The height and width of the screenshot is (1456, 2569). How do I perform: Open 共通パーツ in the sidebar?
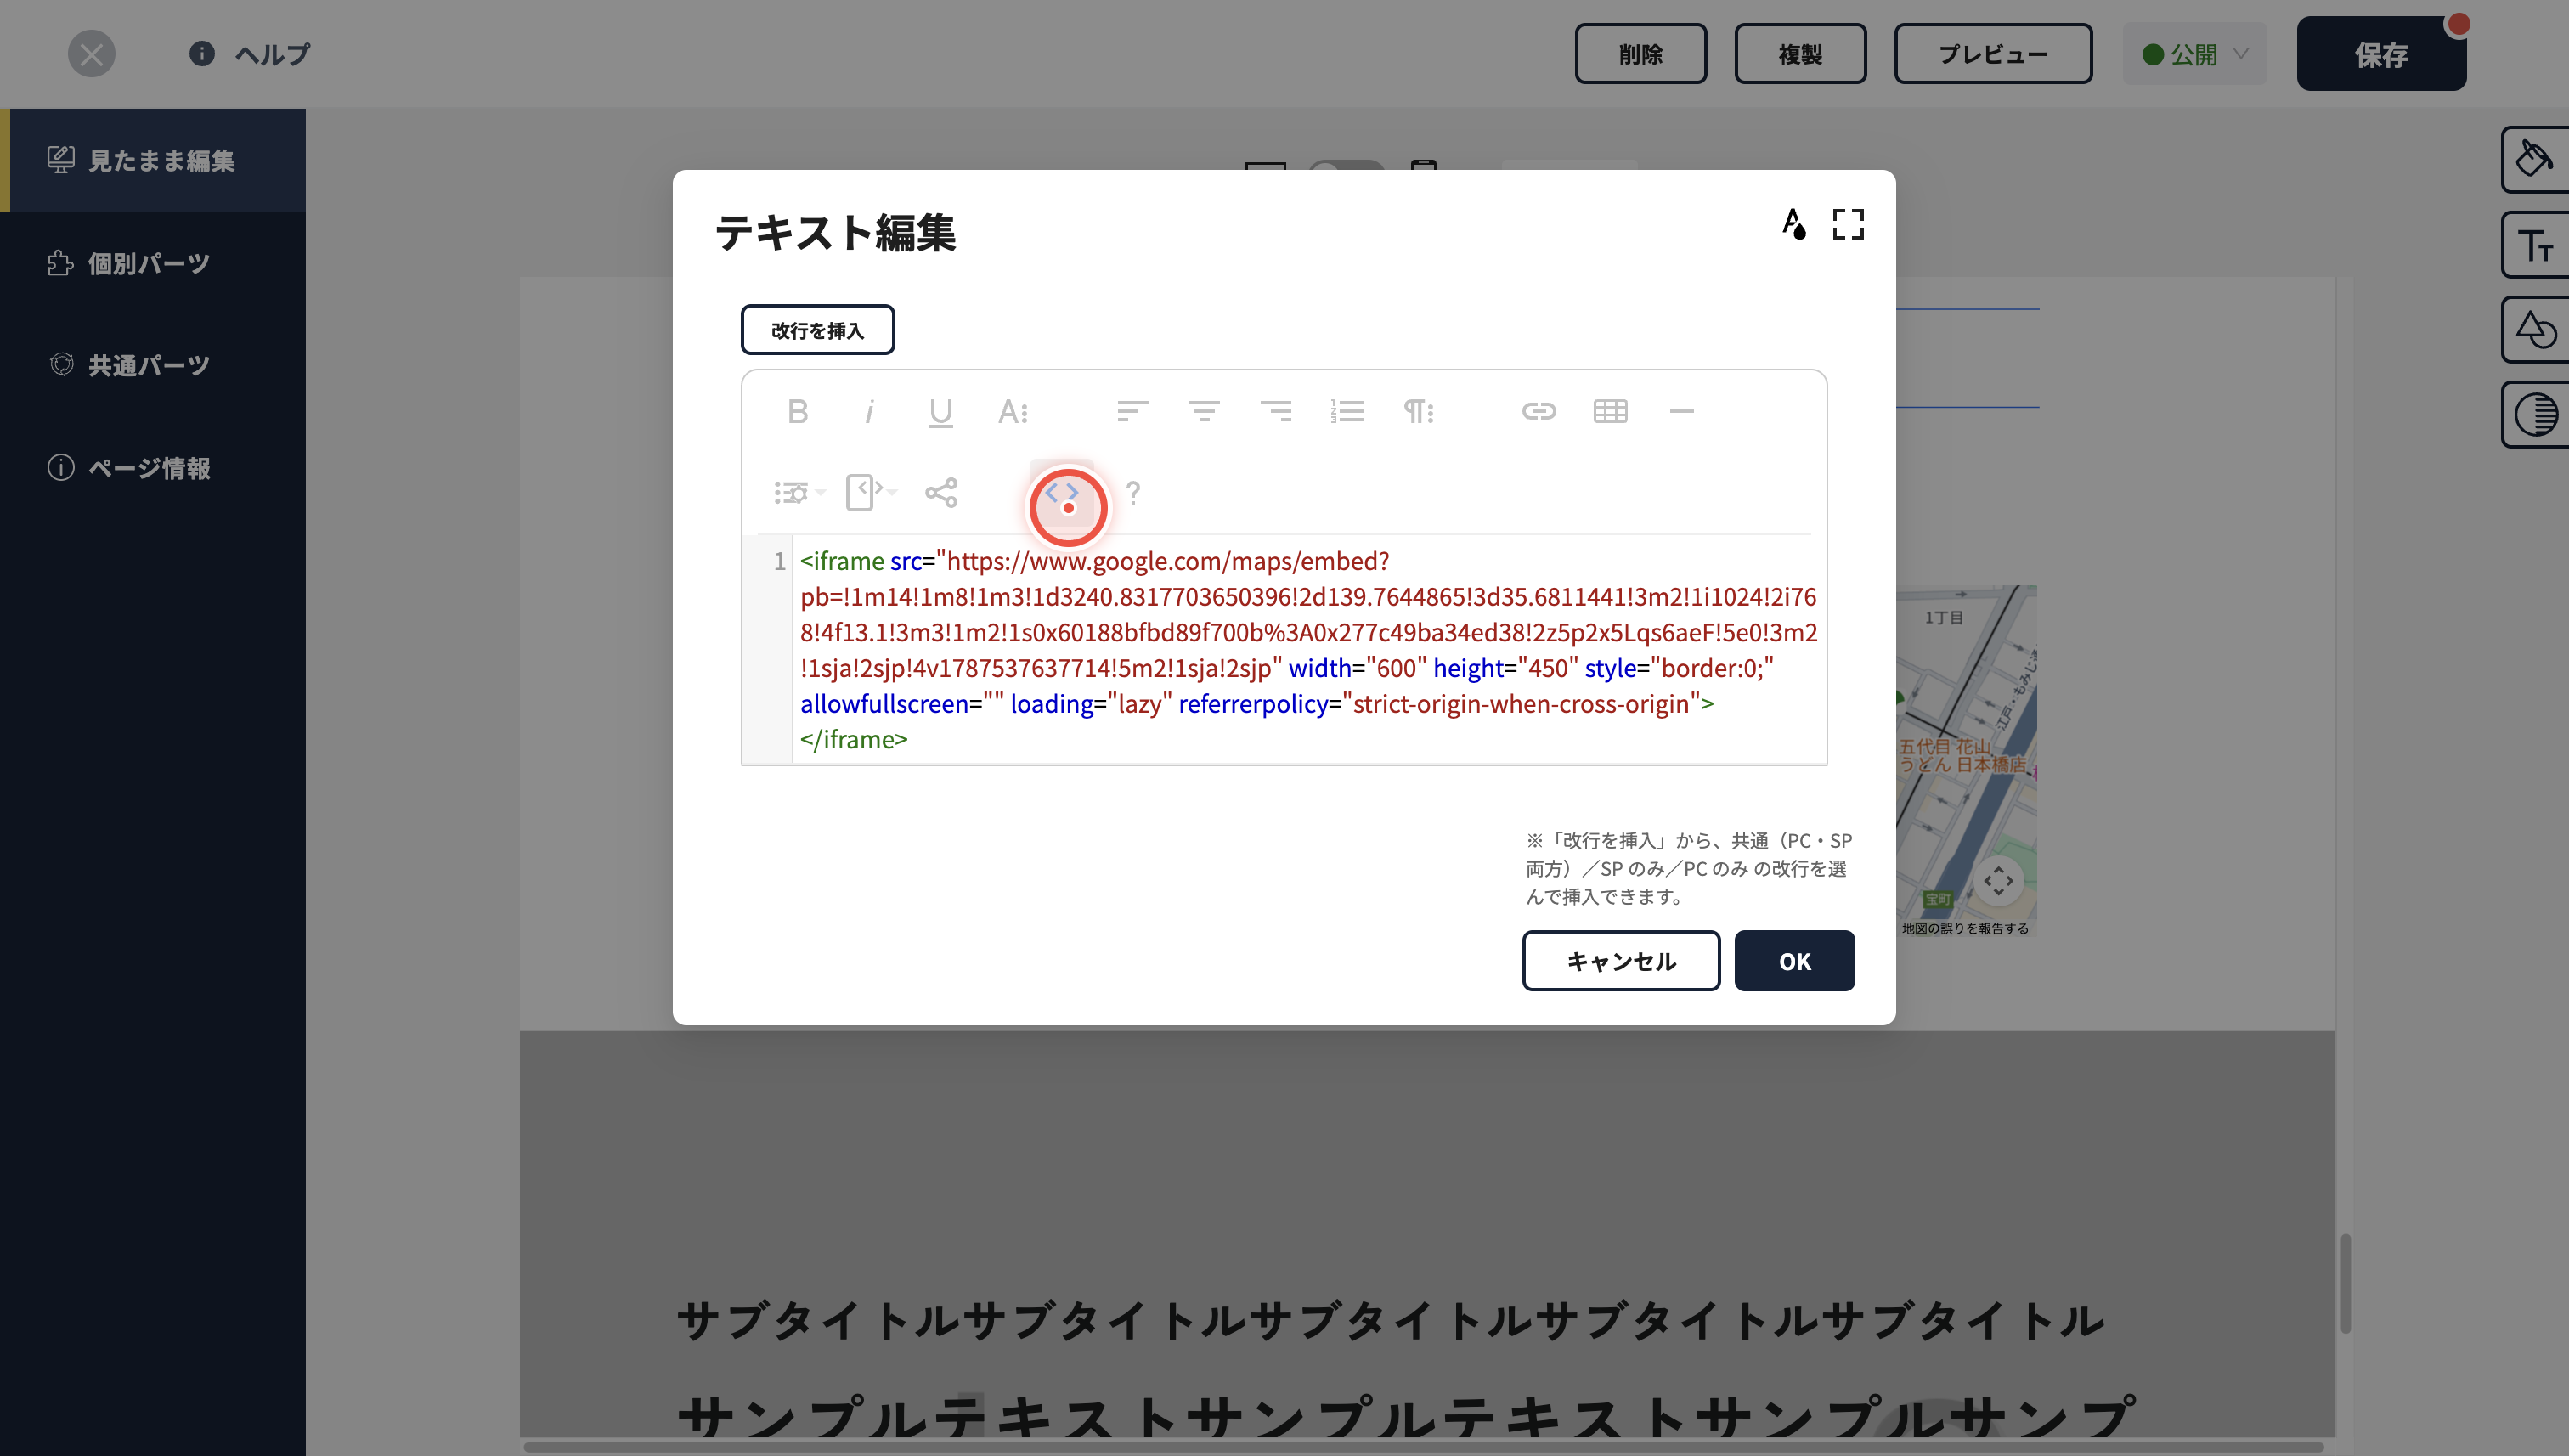(x=153, y=365)
